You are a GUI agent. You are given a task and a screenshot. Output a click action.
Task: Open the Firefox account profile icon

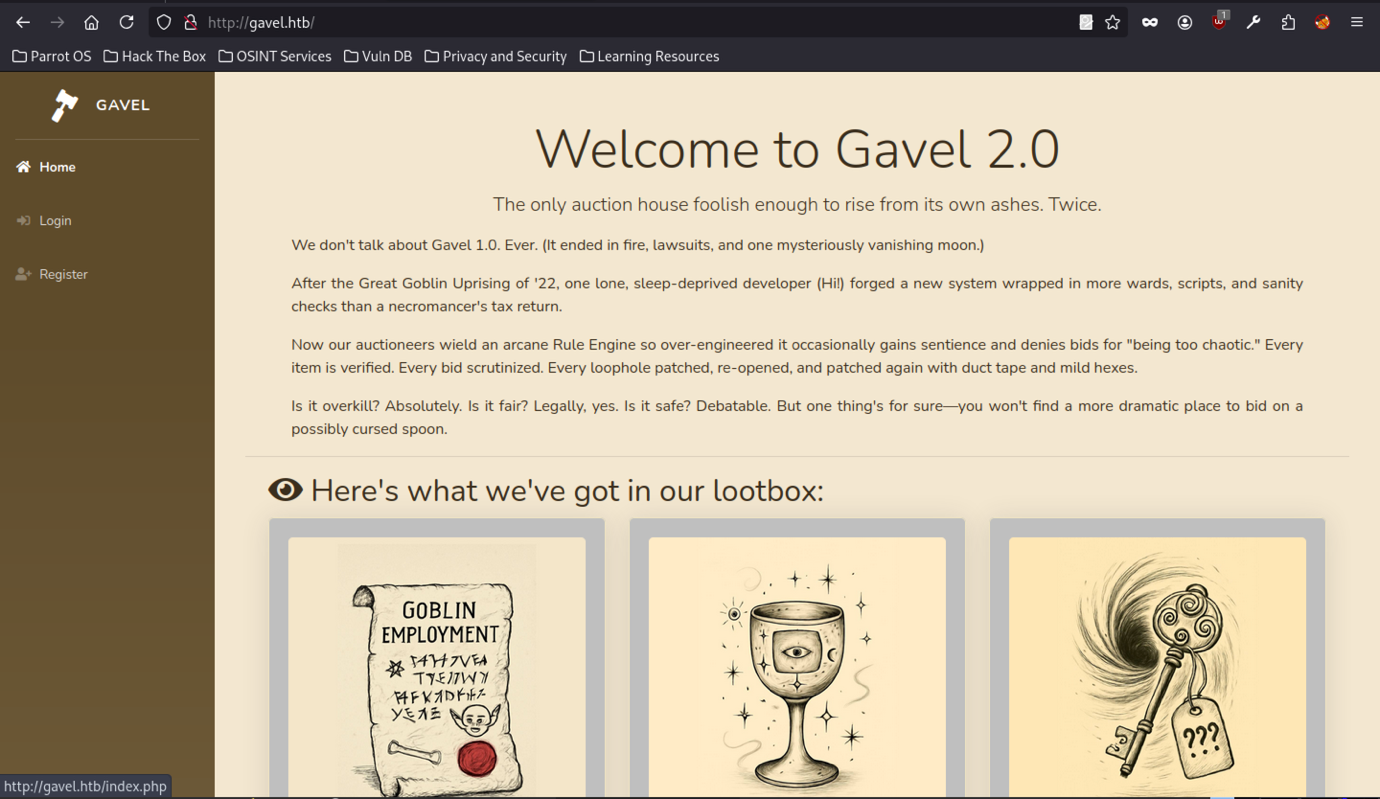click(x=1185, y=22)
